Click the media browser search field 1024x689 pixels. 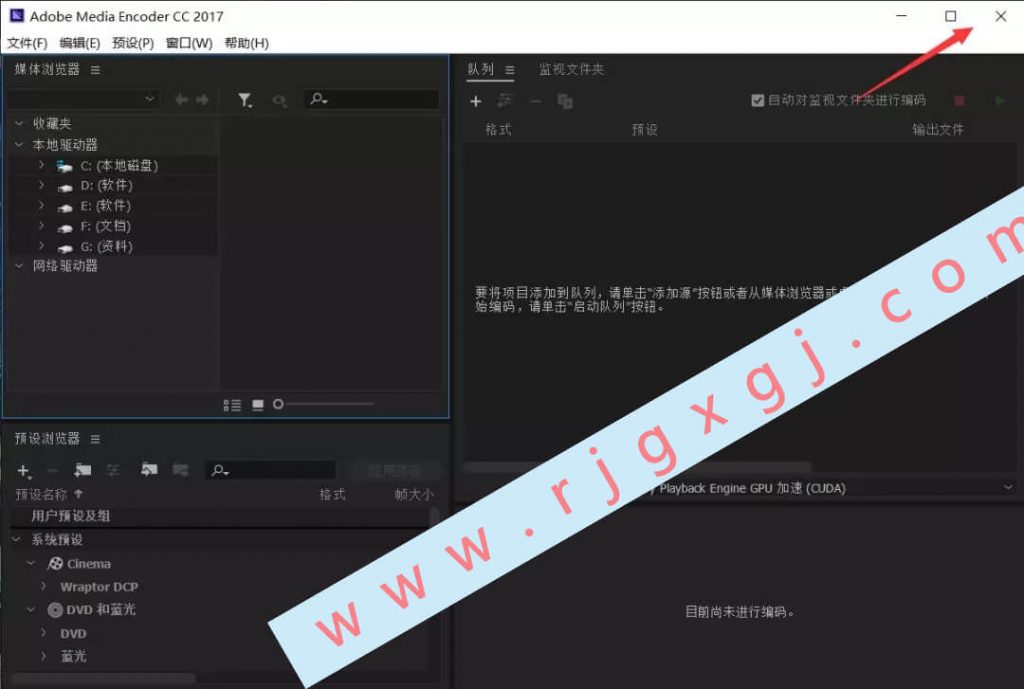click(372, 99)
